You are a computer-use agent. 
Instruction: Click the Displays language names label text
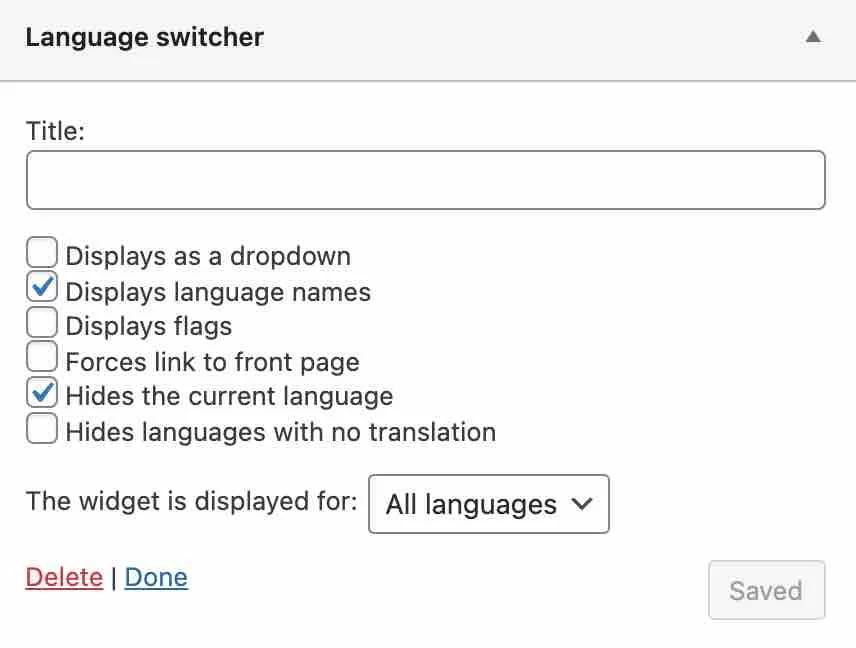pyautogui.click(x=217, y=292)
